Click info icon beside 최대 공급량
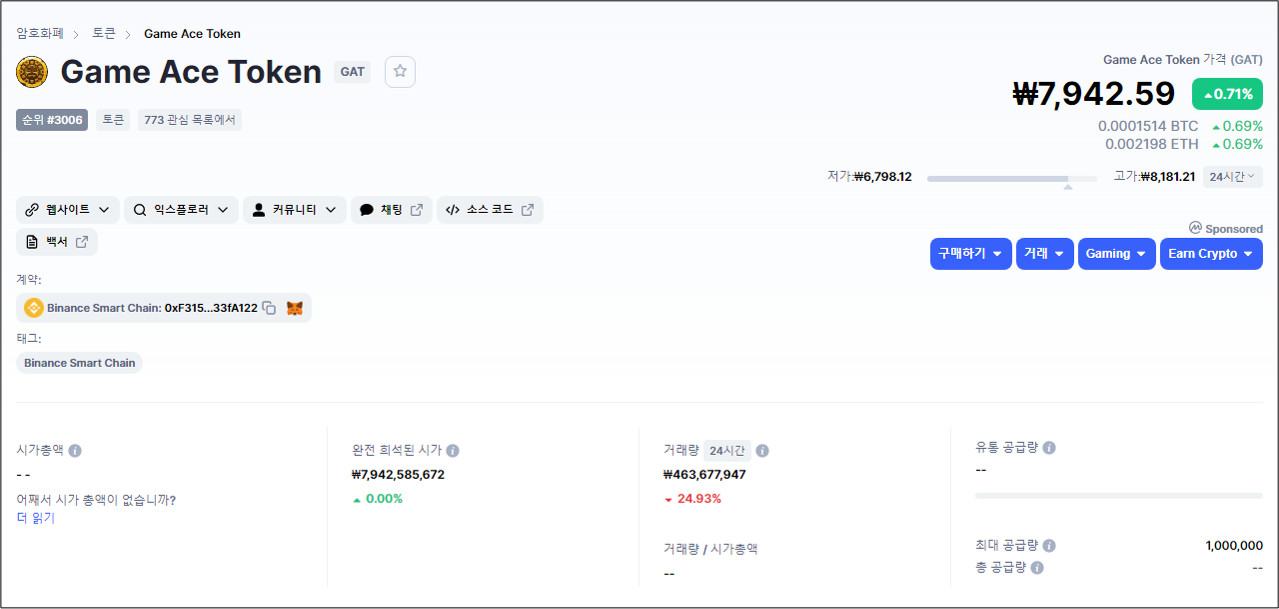 pos(1049,546)
